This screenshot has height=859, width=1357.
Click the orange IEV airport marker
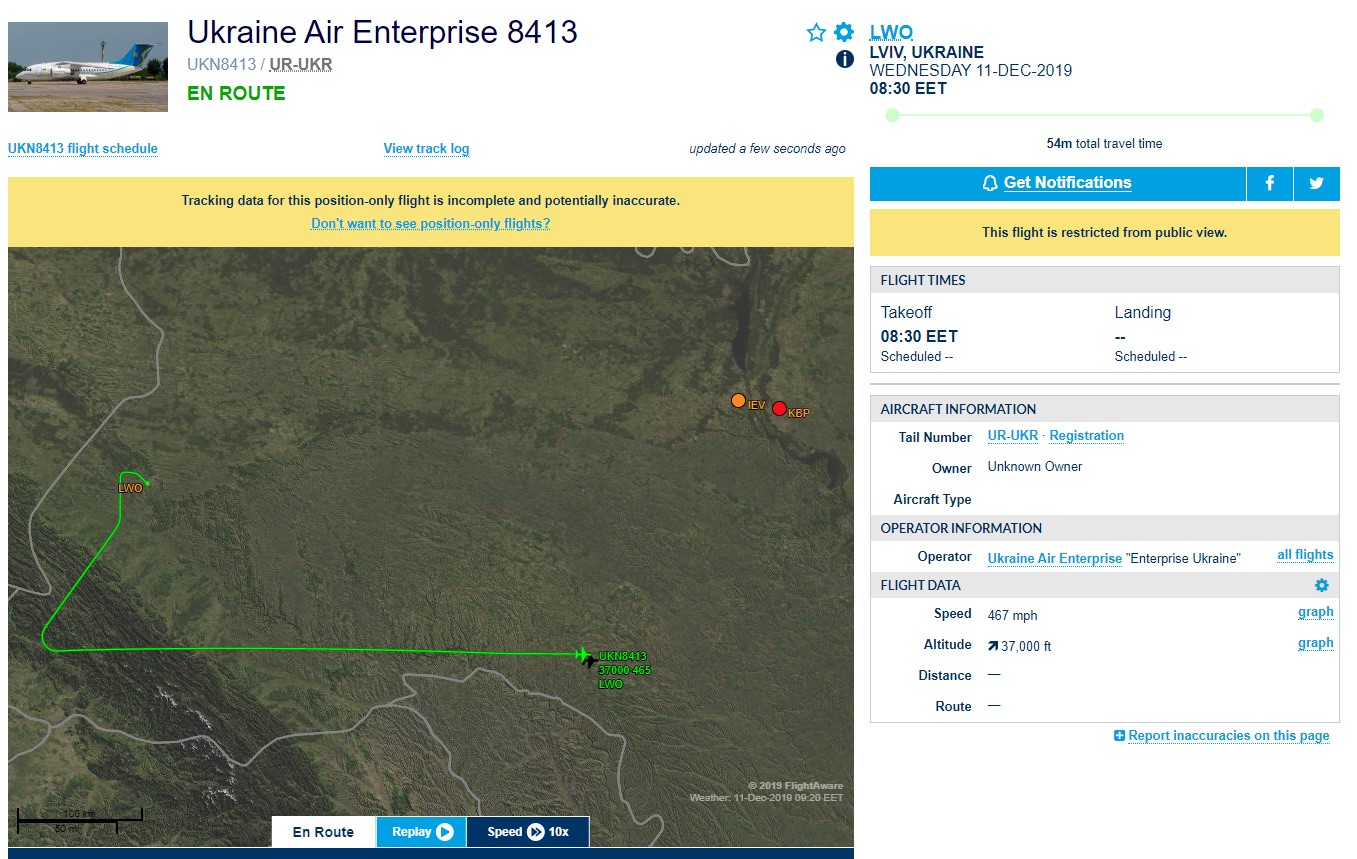pyautogui.click(x=738, y=401)
